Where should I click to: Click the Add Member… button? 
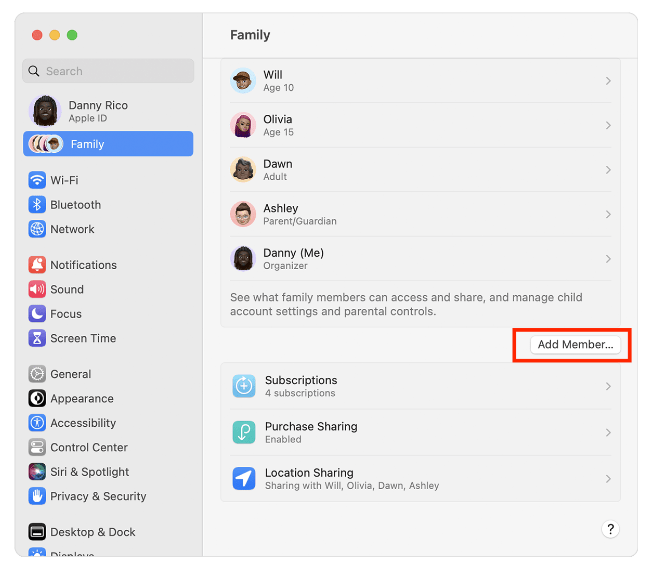(x=575, y=345)
